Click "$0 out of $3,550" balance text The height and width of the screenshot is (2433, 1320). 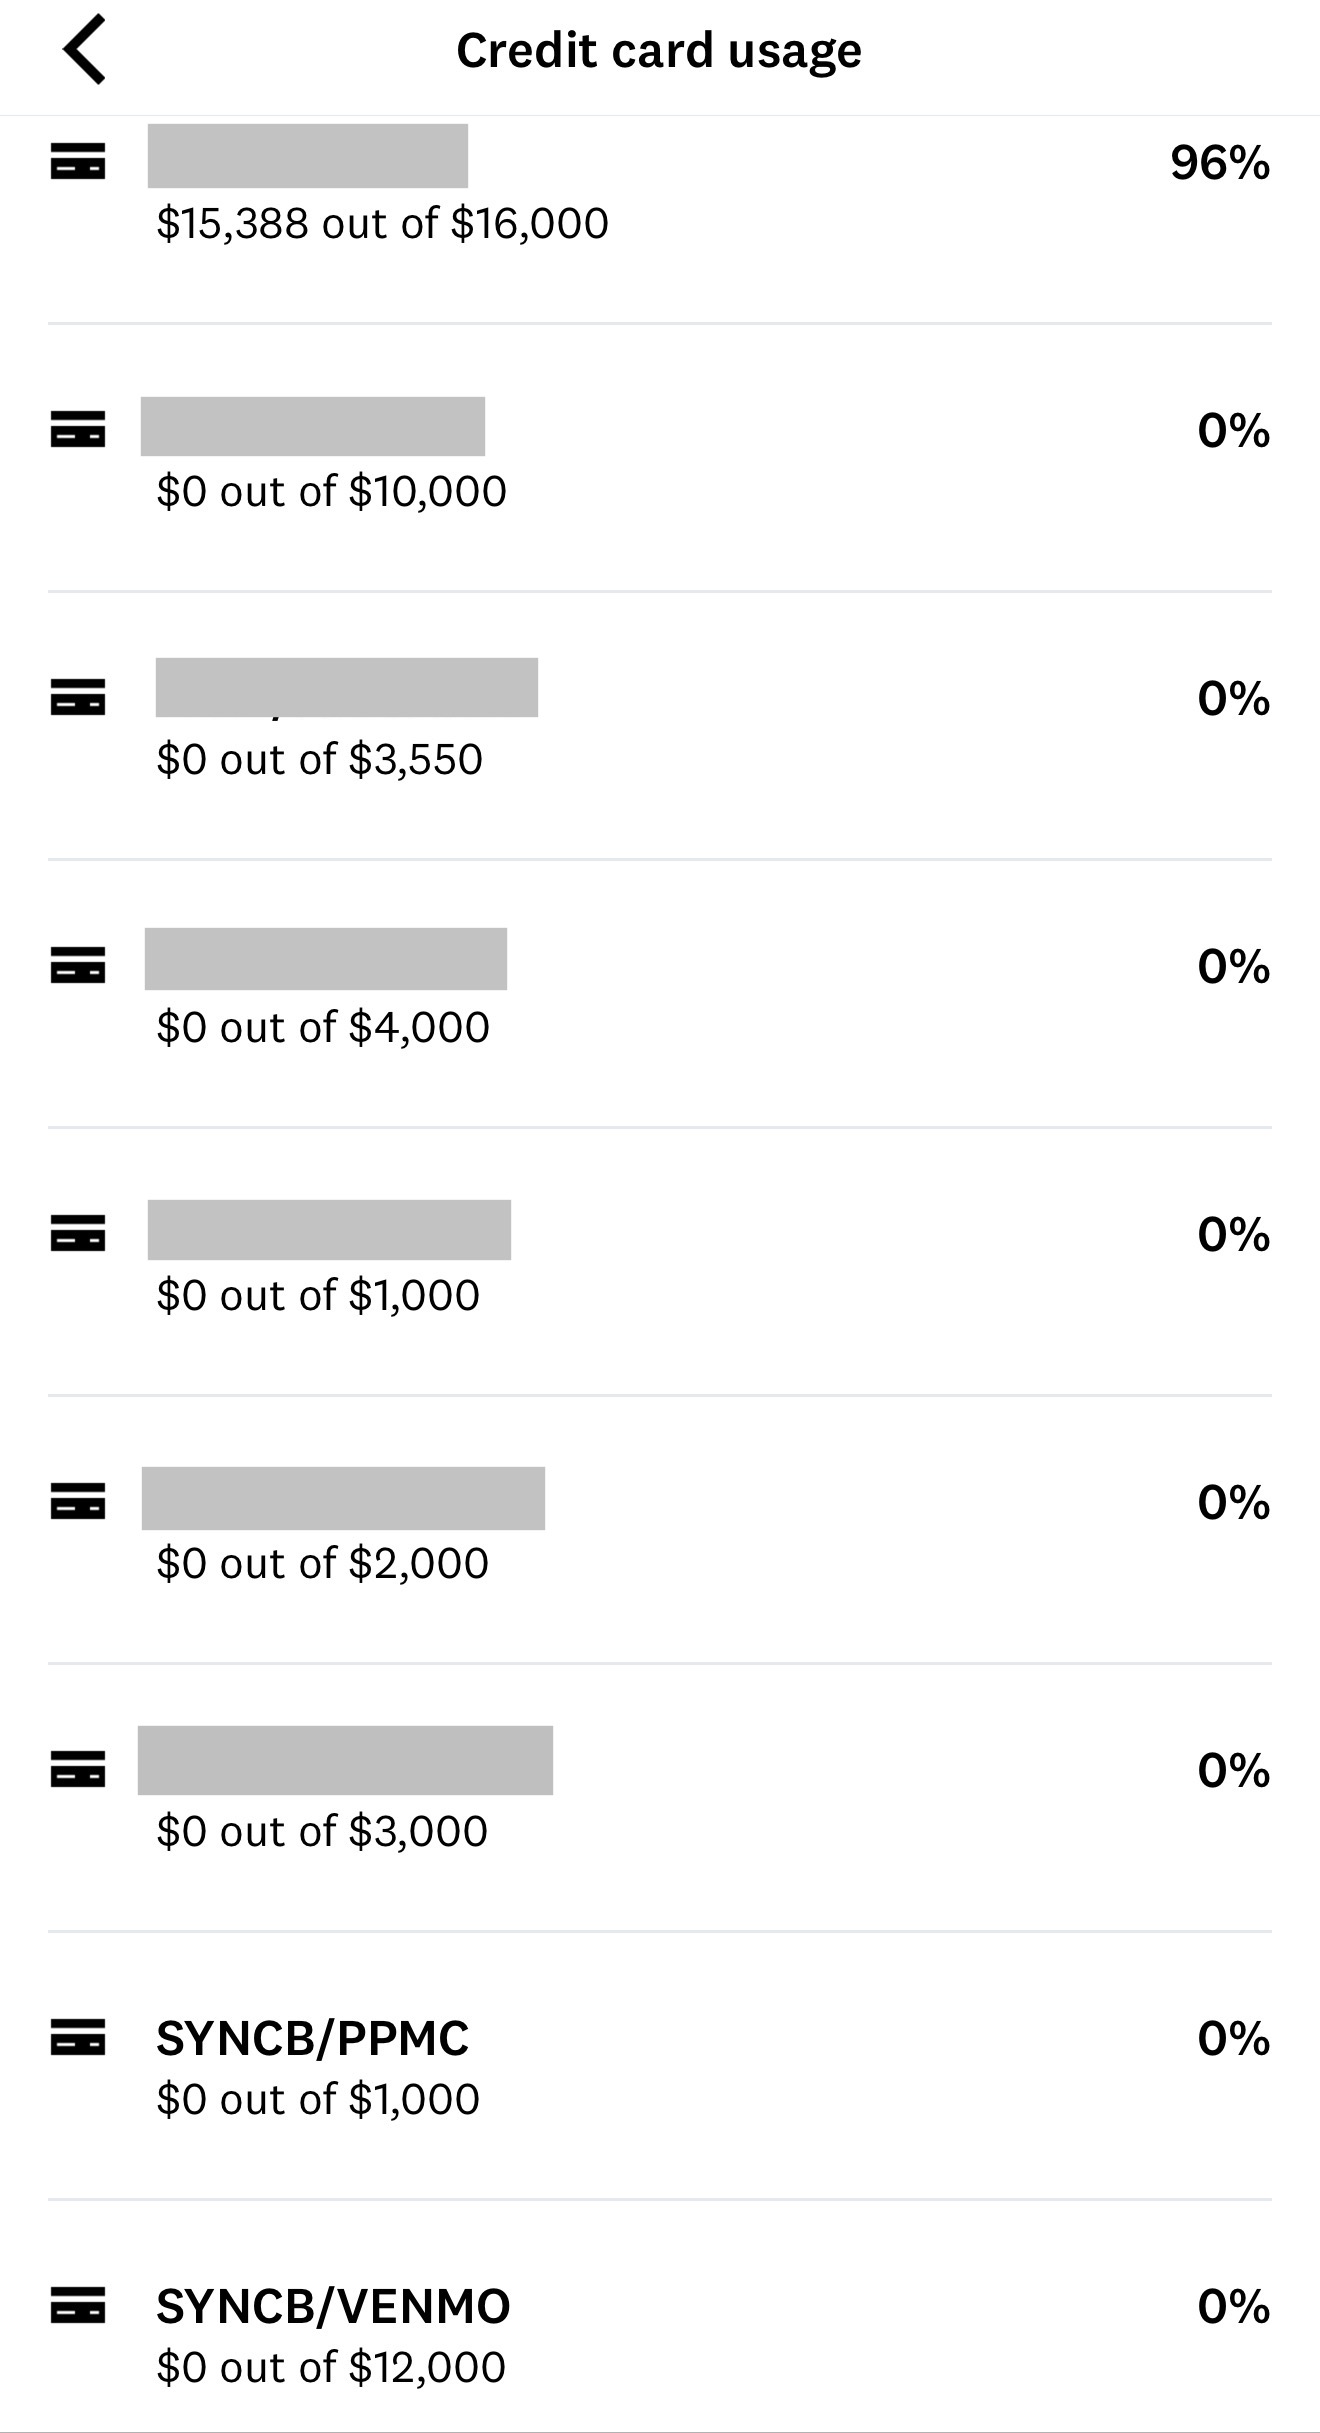pyautogui.click(x=319, y=760)
